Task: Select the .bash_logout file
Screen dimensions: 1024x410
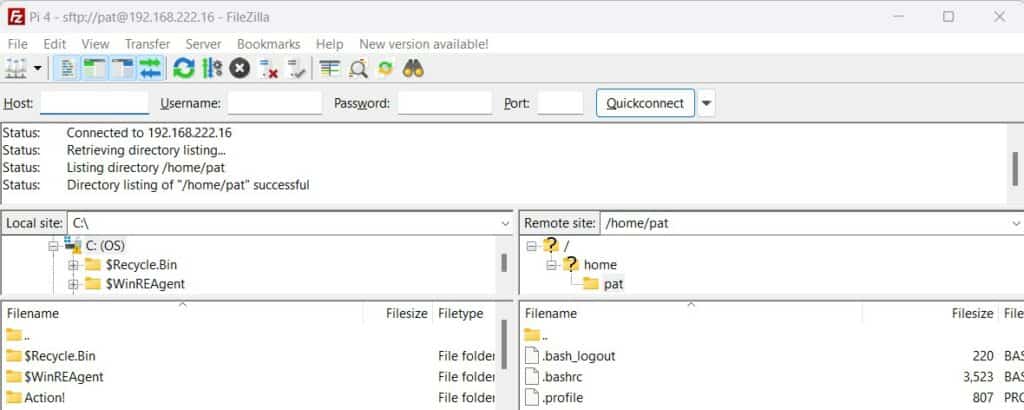Action: [x=579, y=356]
